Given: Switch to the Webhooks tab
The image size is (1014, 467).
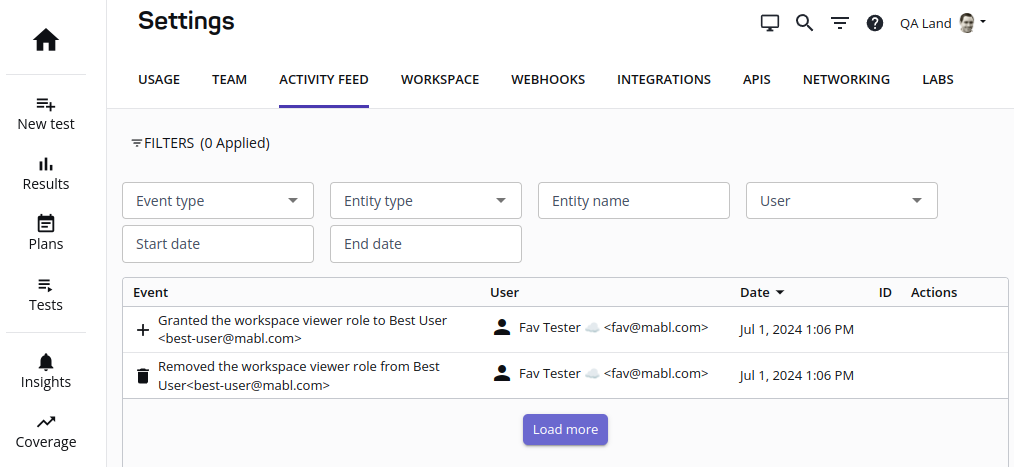Looking at the screenshot, I should pyautogui.click(x=548, y=80).
